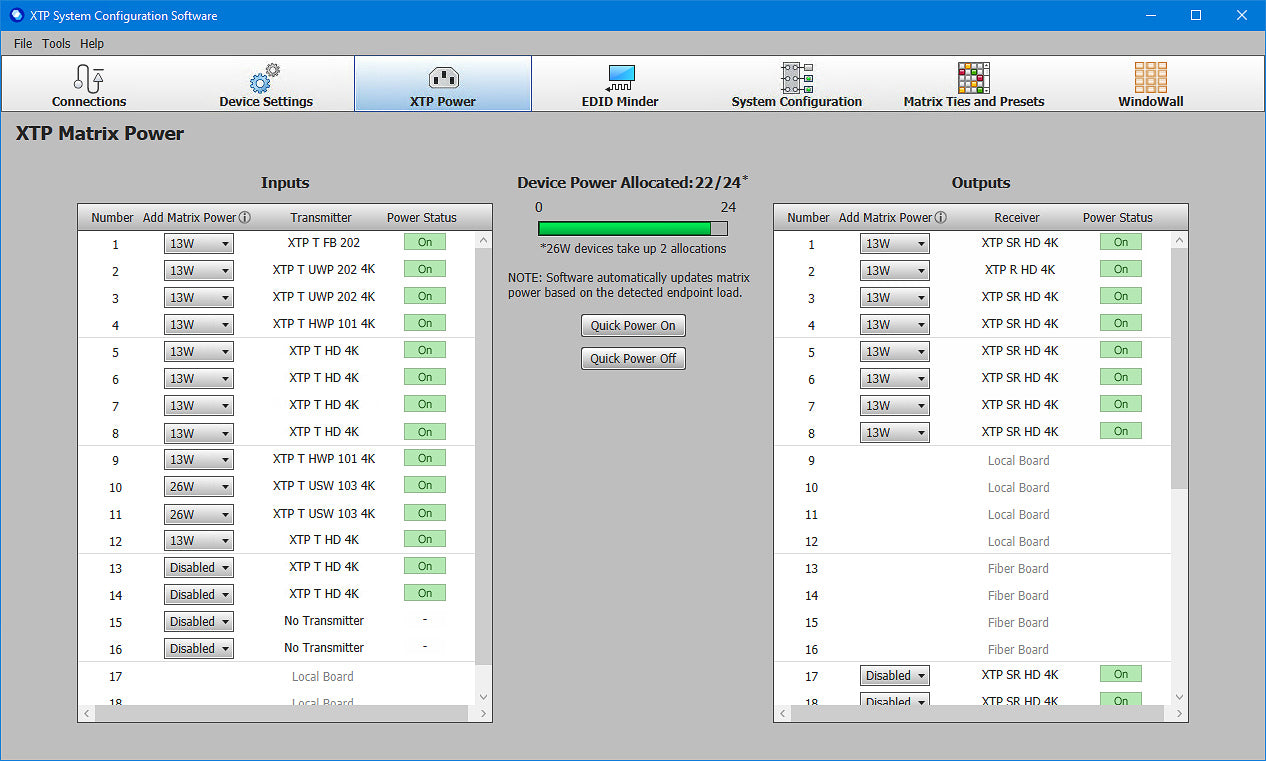Image resolution: width=1266 pixels, height=761 pixels.
Task: Open the 26W dropdown for input 10
Action: point(199,487)
